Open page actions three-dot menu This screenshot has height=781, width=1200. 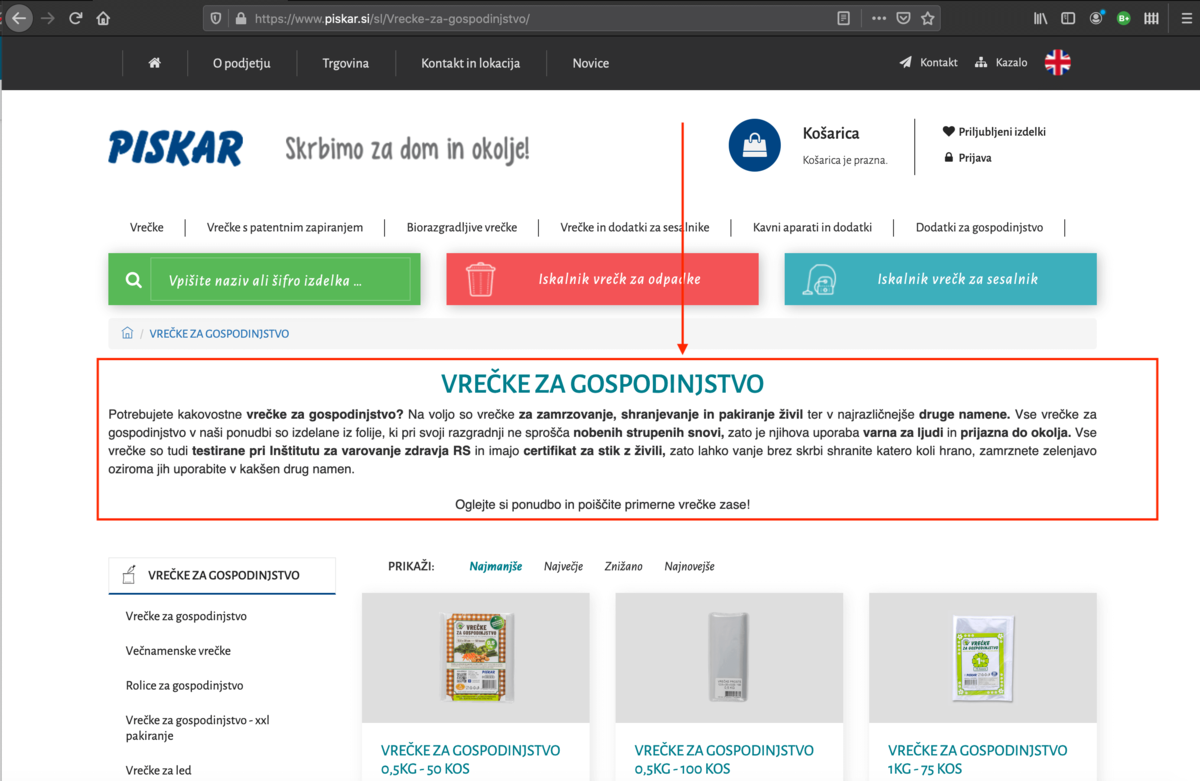coord(879,18)
